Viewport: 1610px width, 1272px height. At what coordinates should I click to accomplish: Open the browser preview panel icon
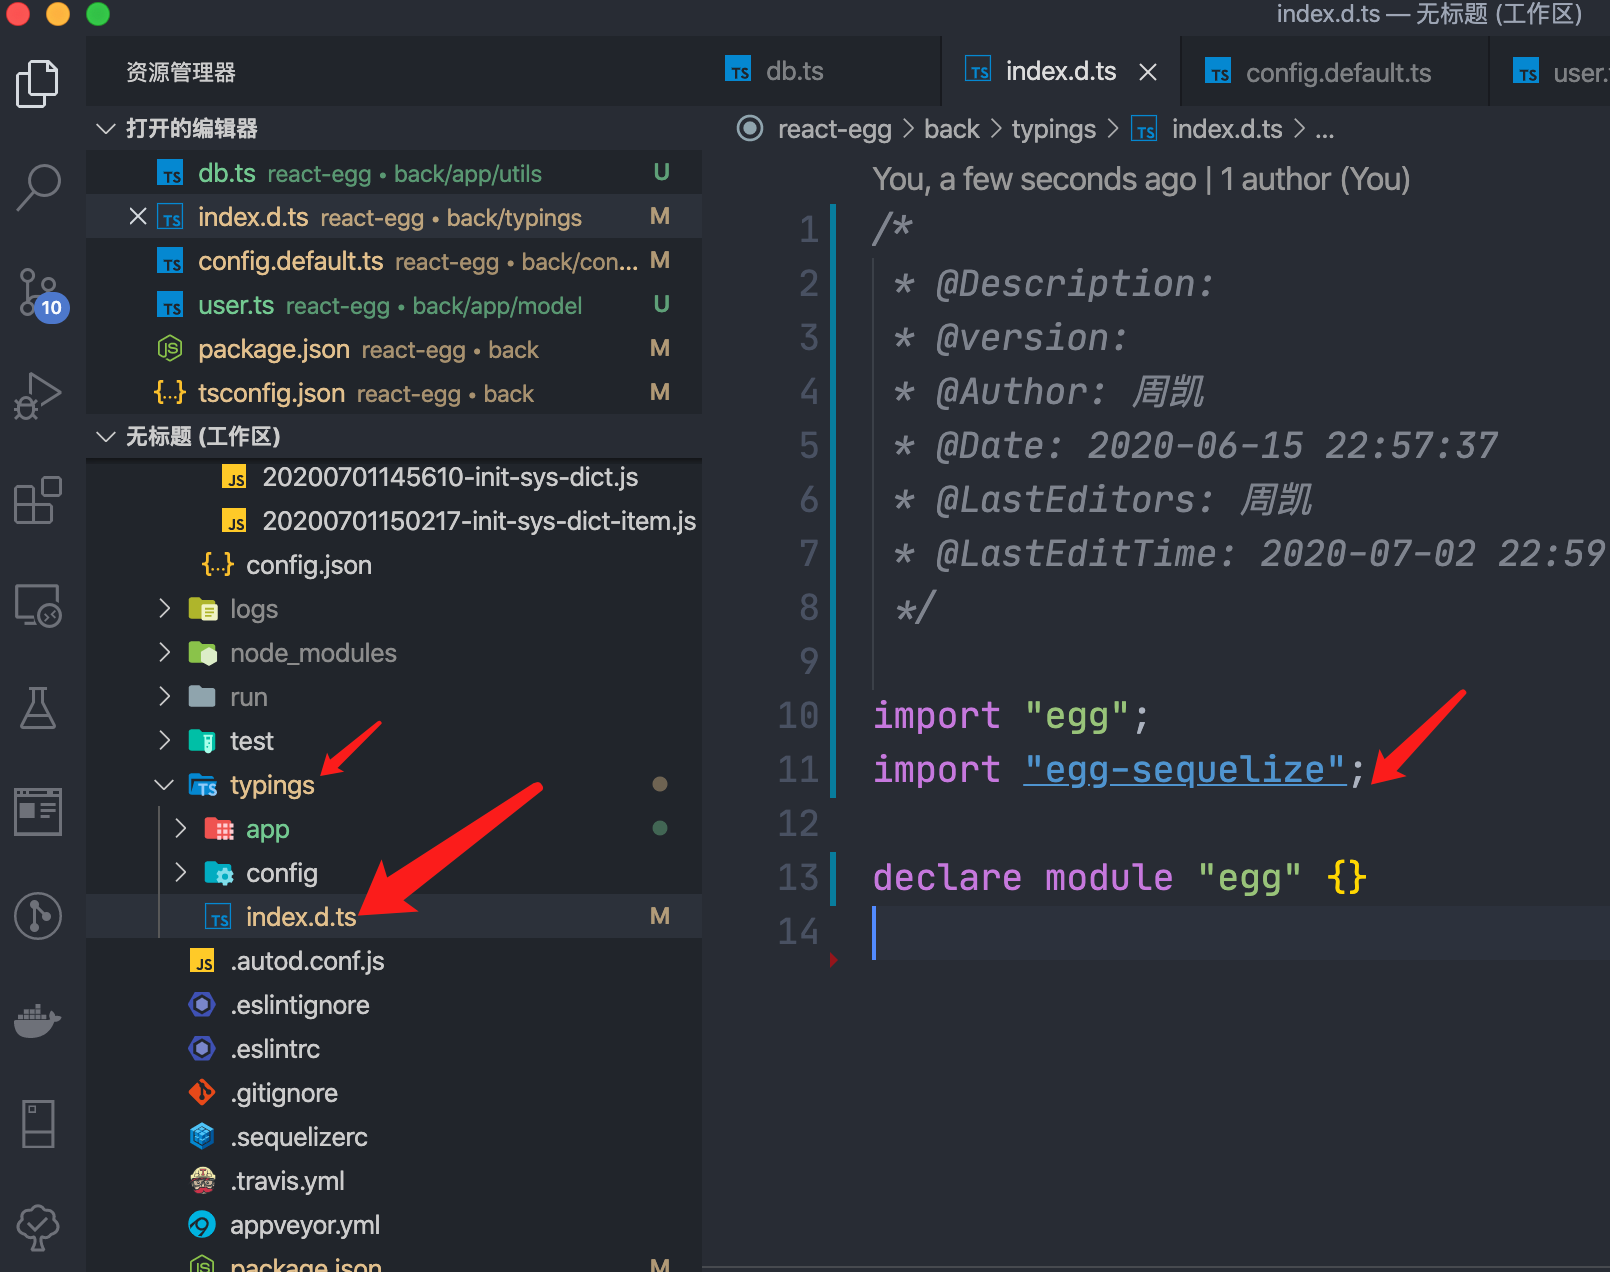(x=38, y=811)
